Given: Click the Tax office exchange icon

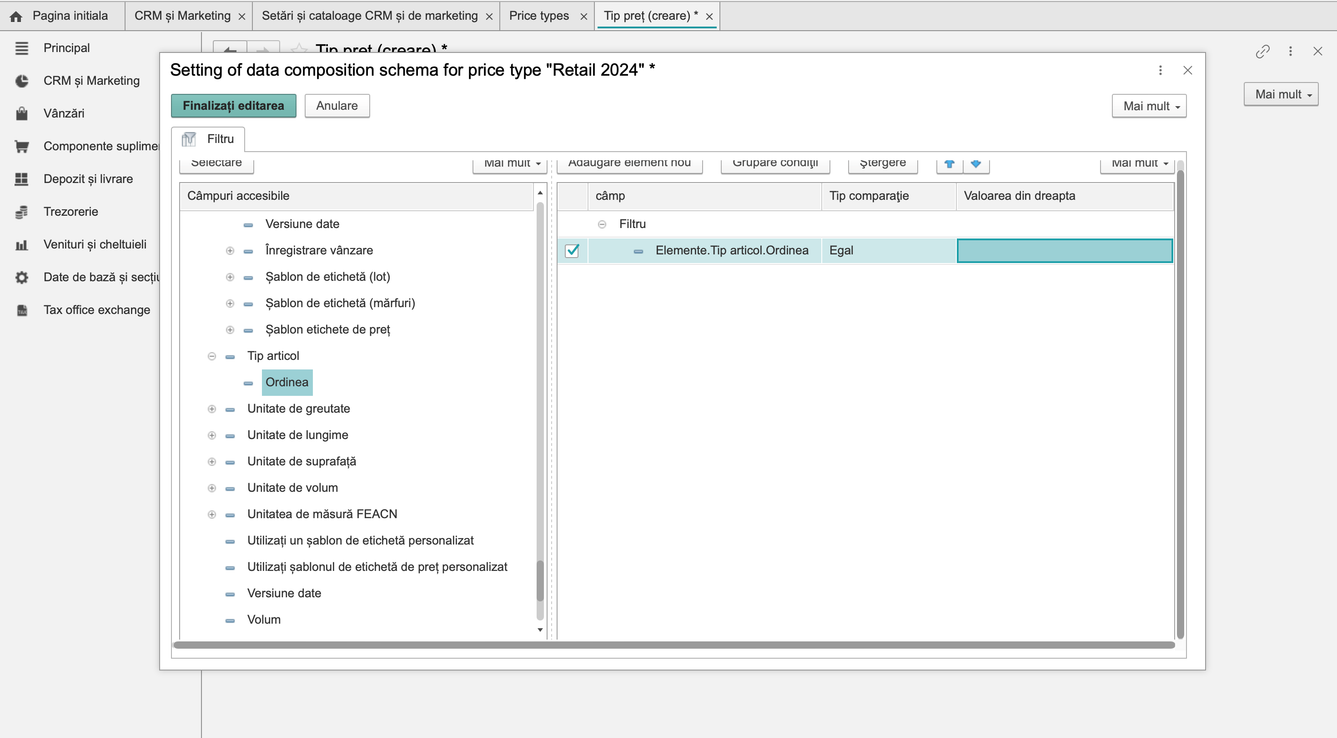Looking at the screenshot, I should tap(21, 310).
